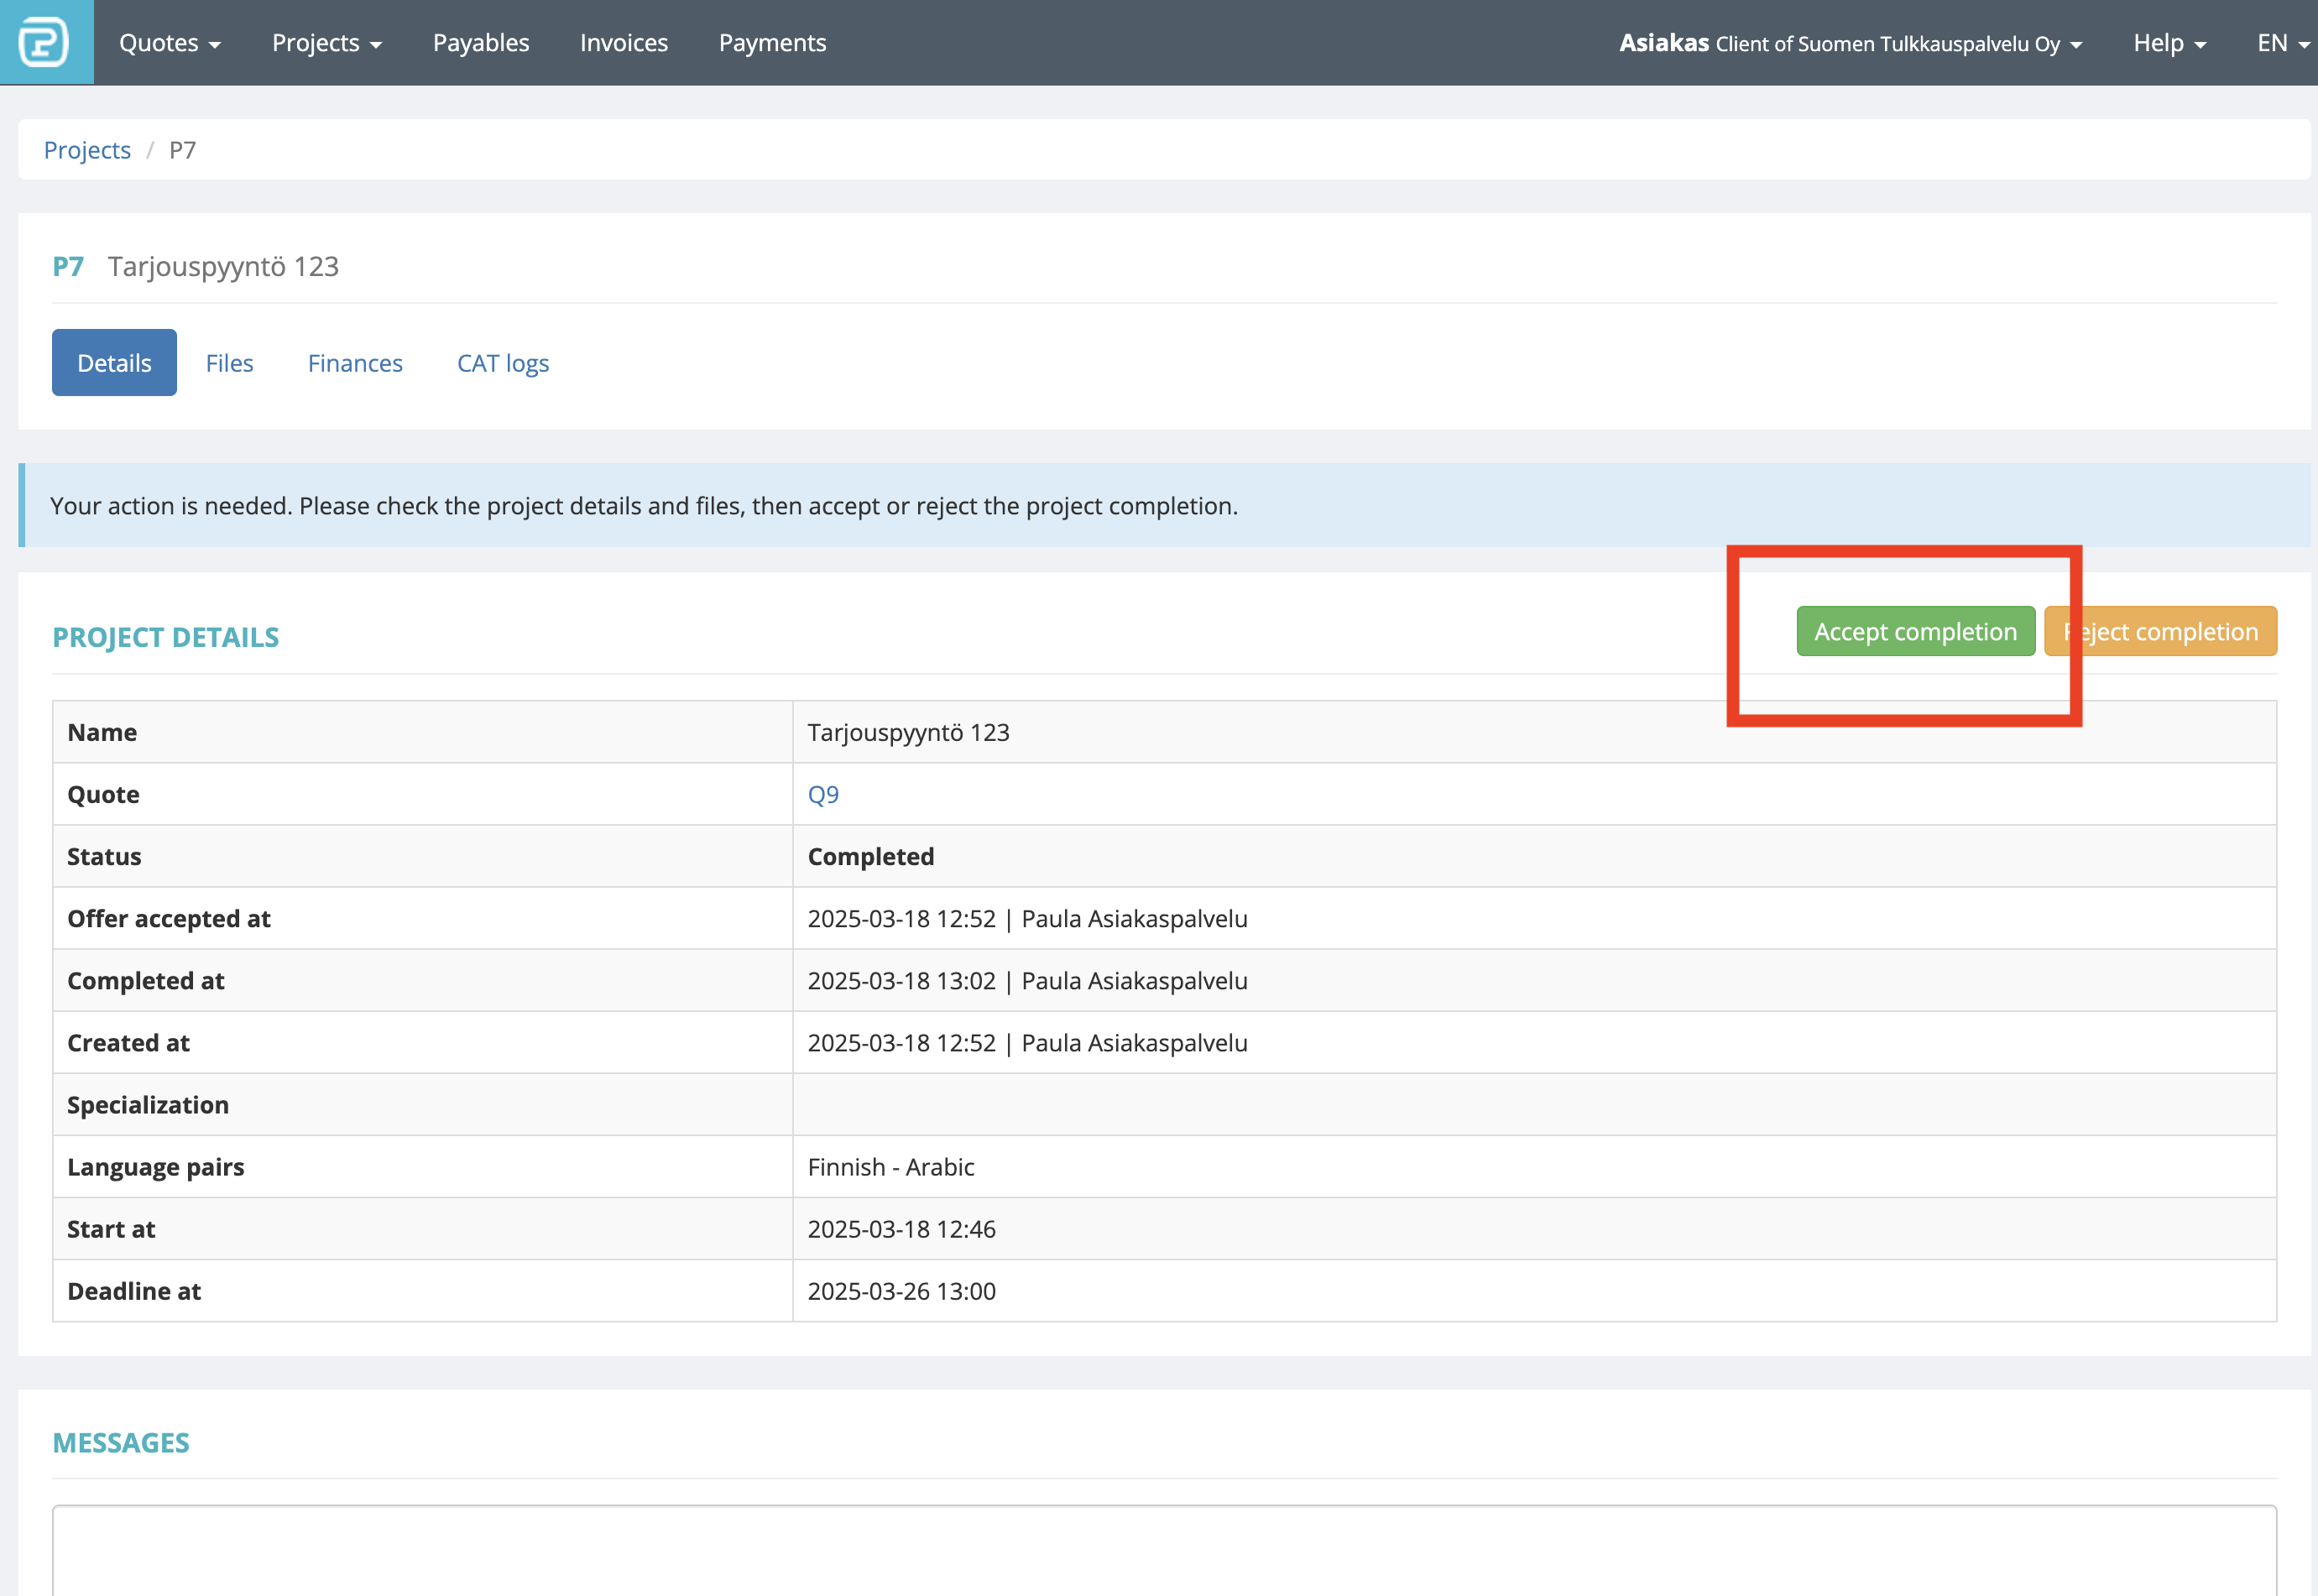Click the Language pairs row label
Screen dimensions: 2318x1596
[156, 1167]
